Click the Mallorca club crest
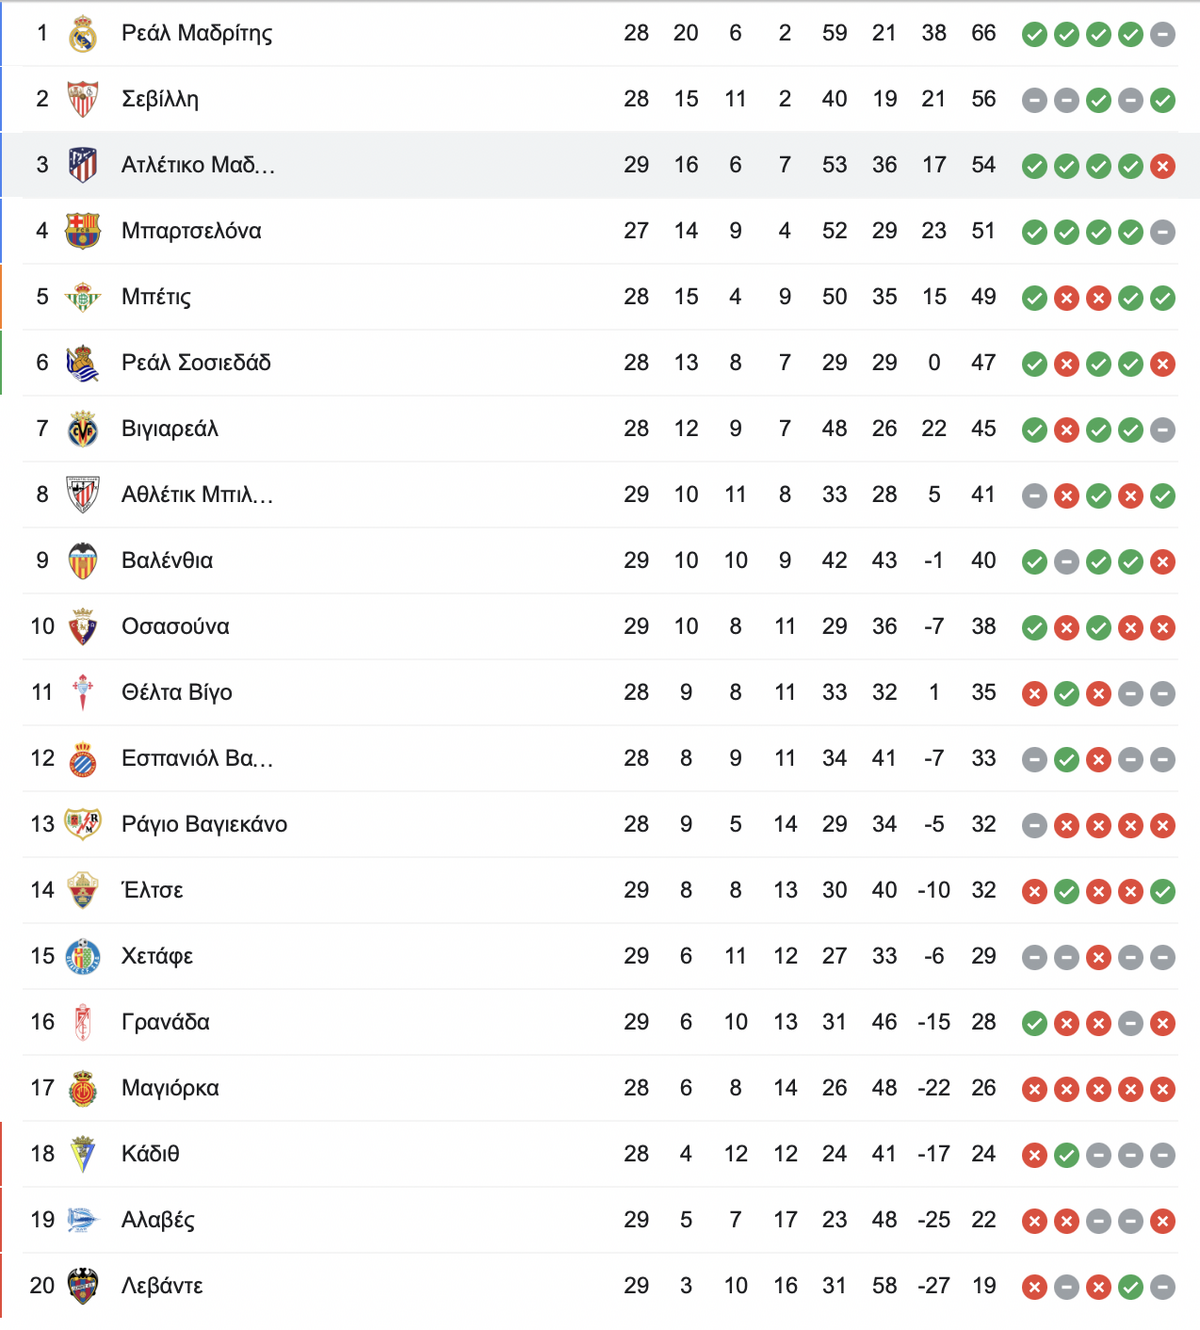This screenshot has height=1330, width=1200. coord(83,1089)
